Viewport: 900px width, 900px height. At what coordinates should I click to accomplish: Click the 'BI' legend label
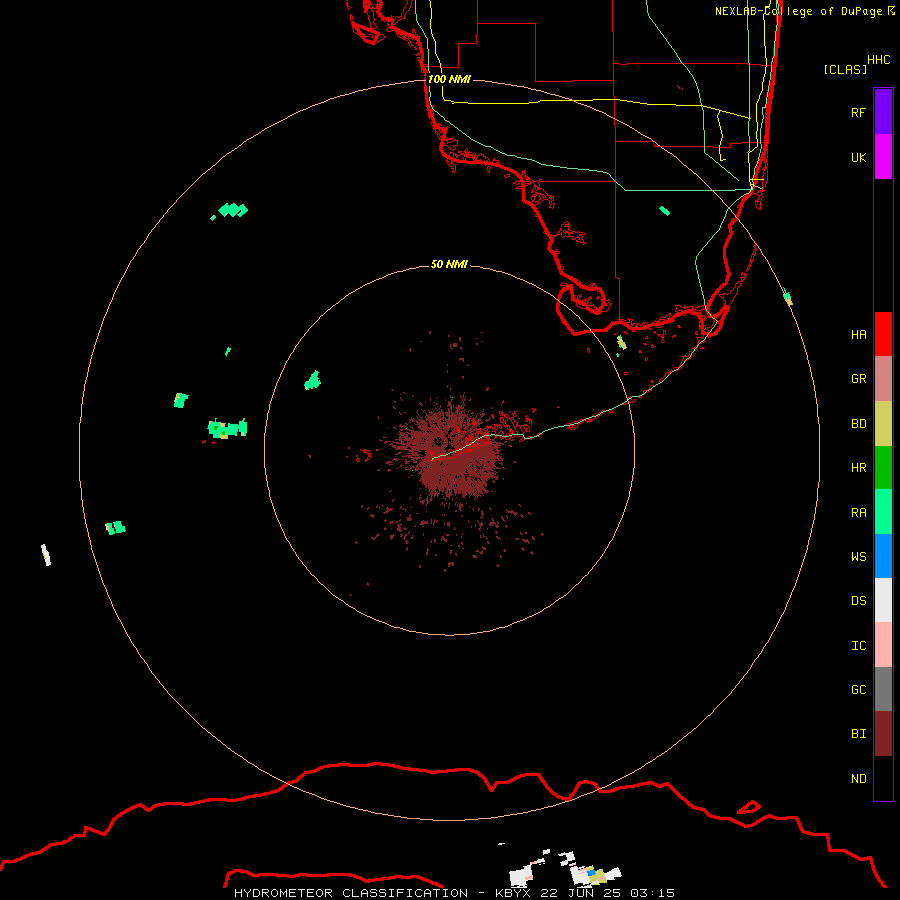coord(858,734)
